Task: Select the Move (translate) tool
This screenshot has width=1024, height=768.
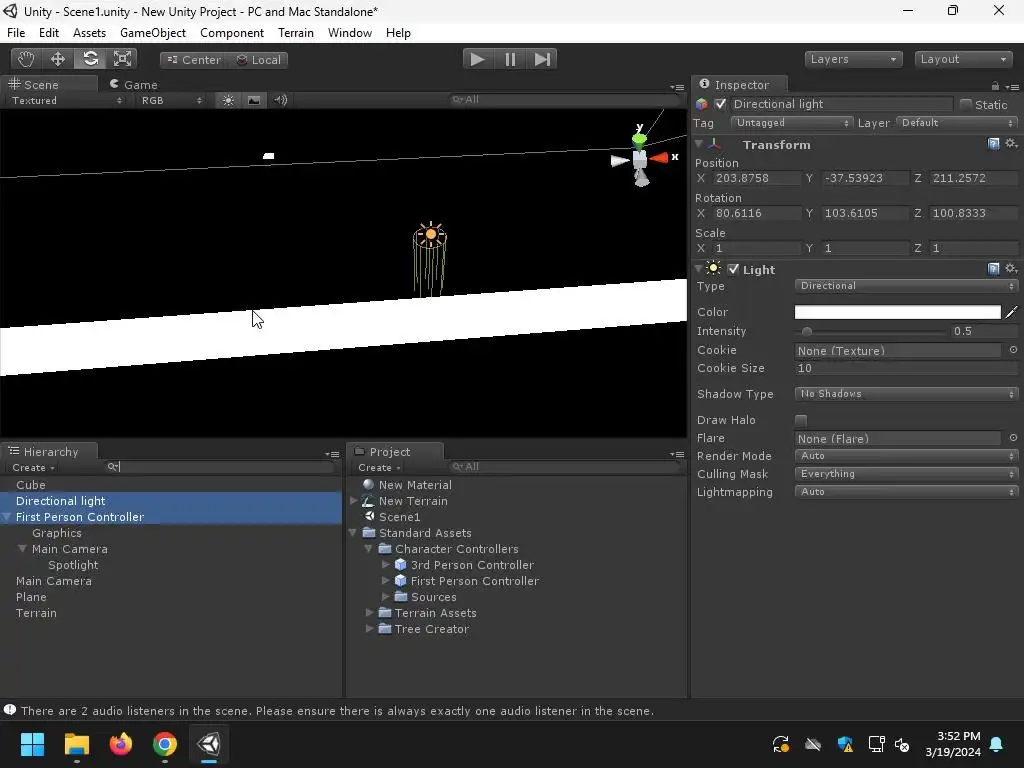Action: (x=58, y=59)
